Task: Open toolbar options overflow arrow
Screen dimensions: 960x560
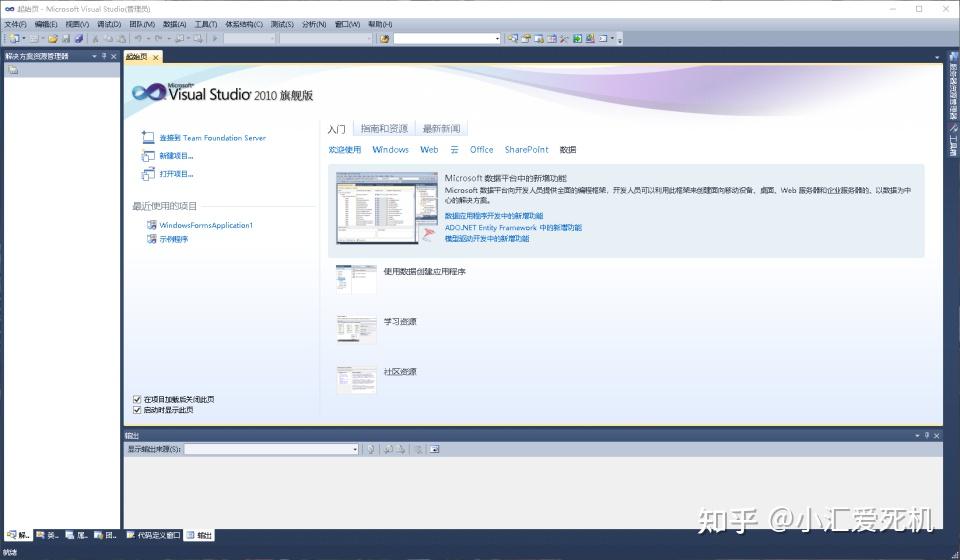Action: click(620, 40)
